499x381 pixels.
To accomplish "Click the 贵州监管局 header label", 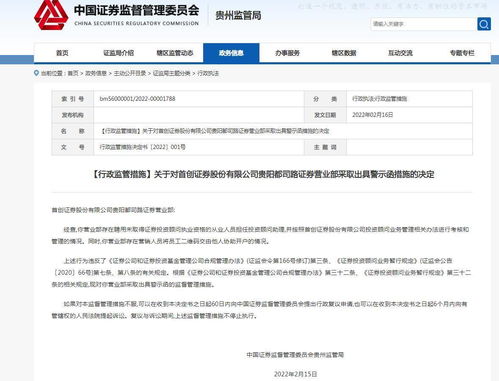I will 238,15.
